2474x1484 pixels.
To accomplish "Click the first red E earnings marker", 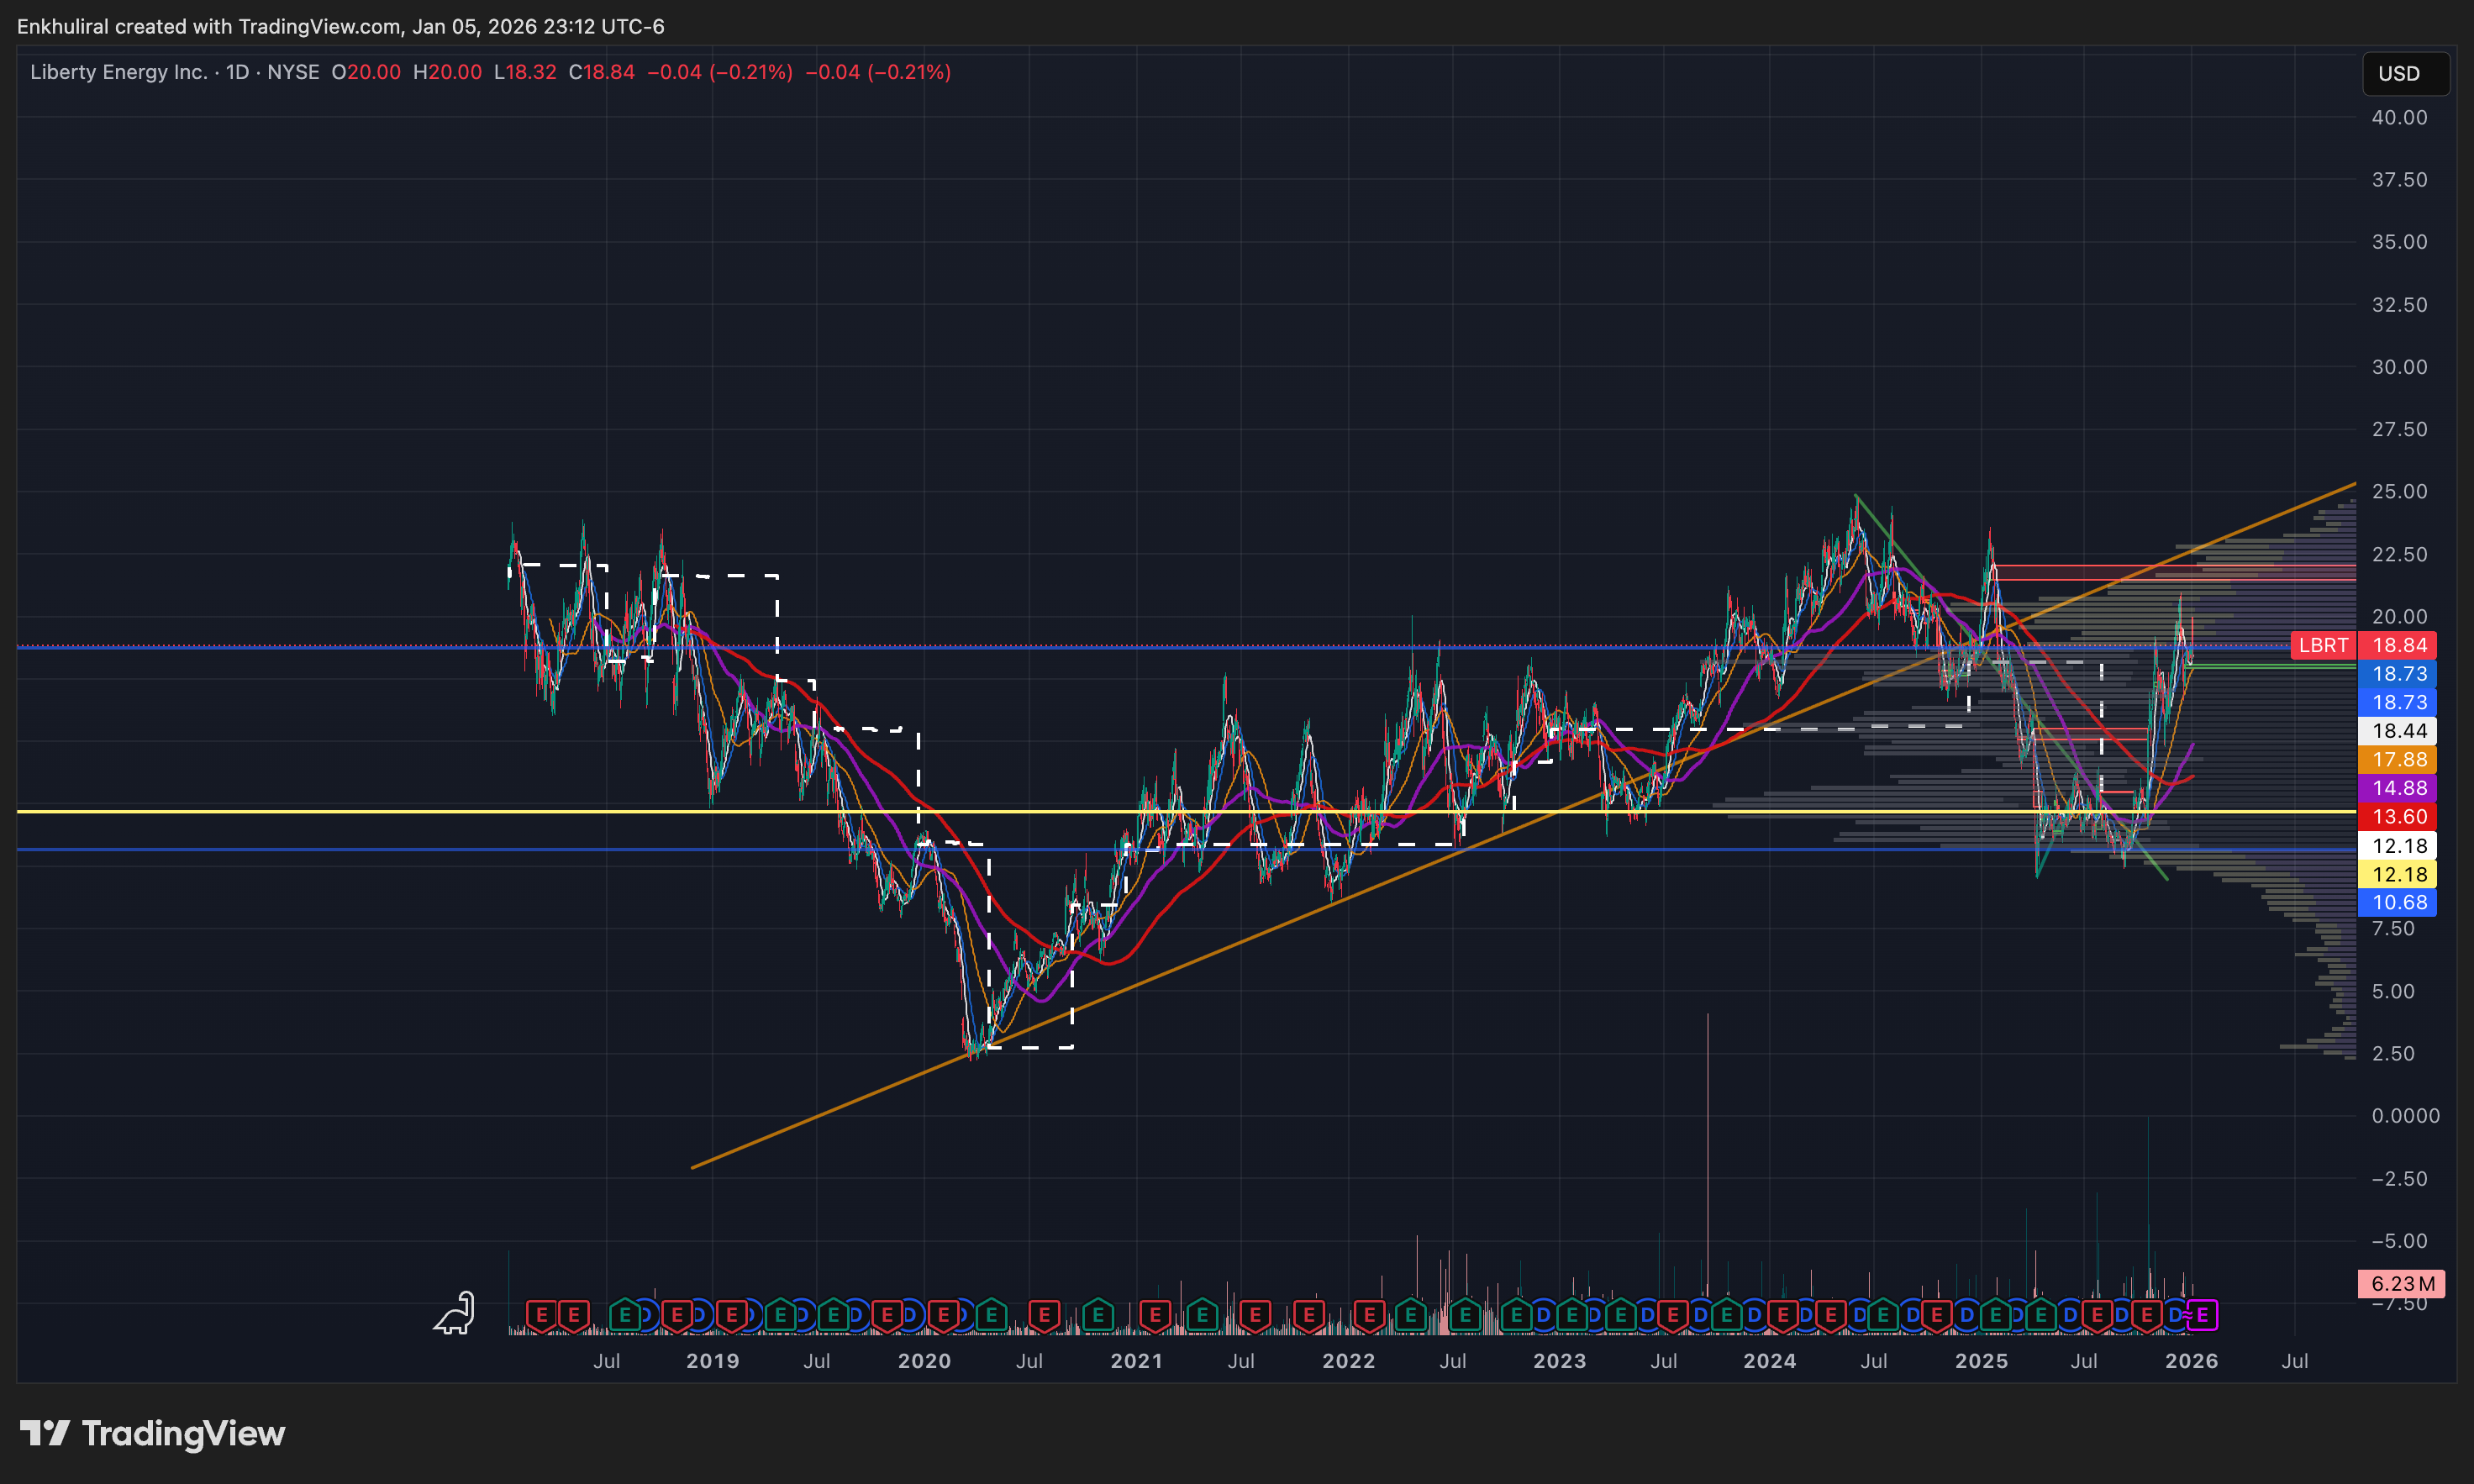I will 541,1315.
